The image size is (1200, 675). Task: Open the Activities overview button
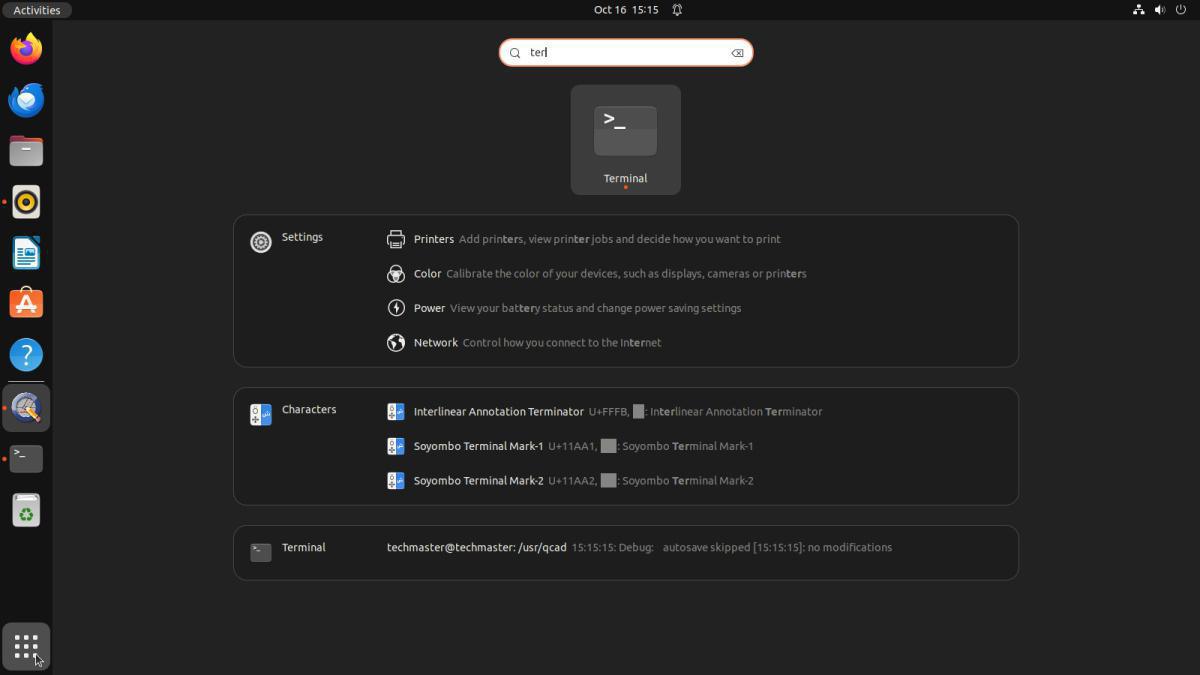pos(36,10)
